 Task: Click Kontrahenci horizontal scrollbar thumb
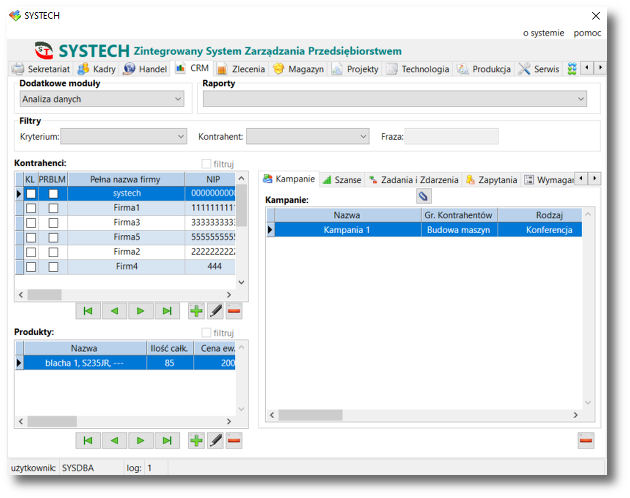pos(44,295)
